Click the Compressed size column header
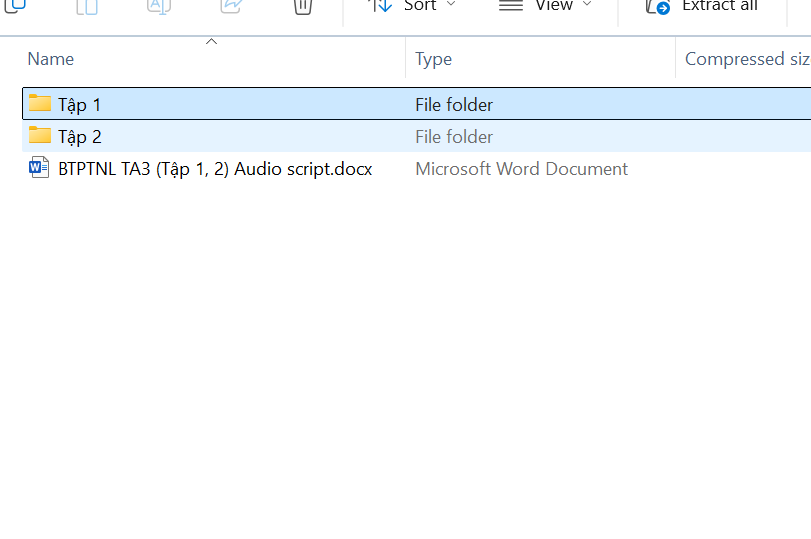Viewport: 811px width, 539px height. click(x=746, y=59)
